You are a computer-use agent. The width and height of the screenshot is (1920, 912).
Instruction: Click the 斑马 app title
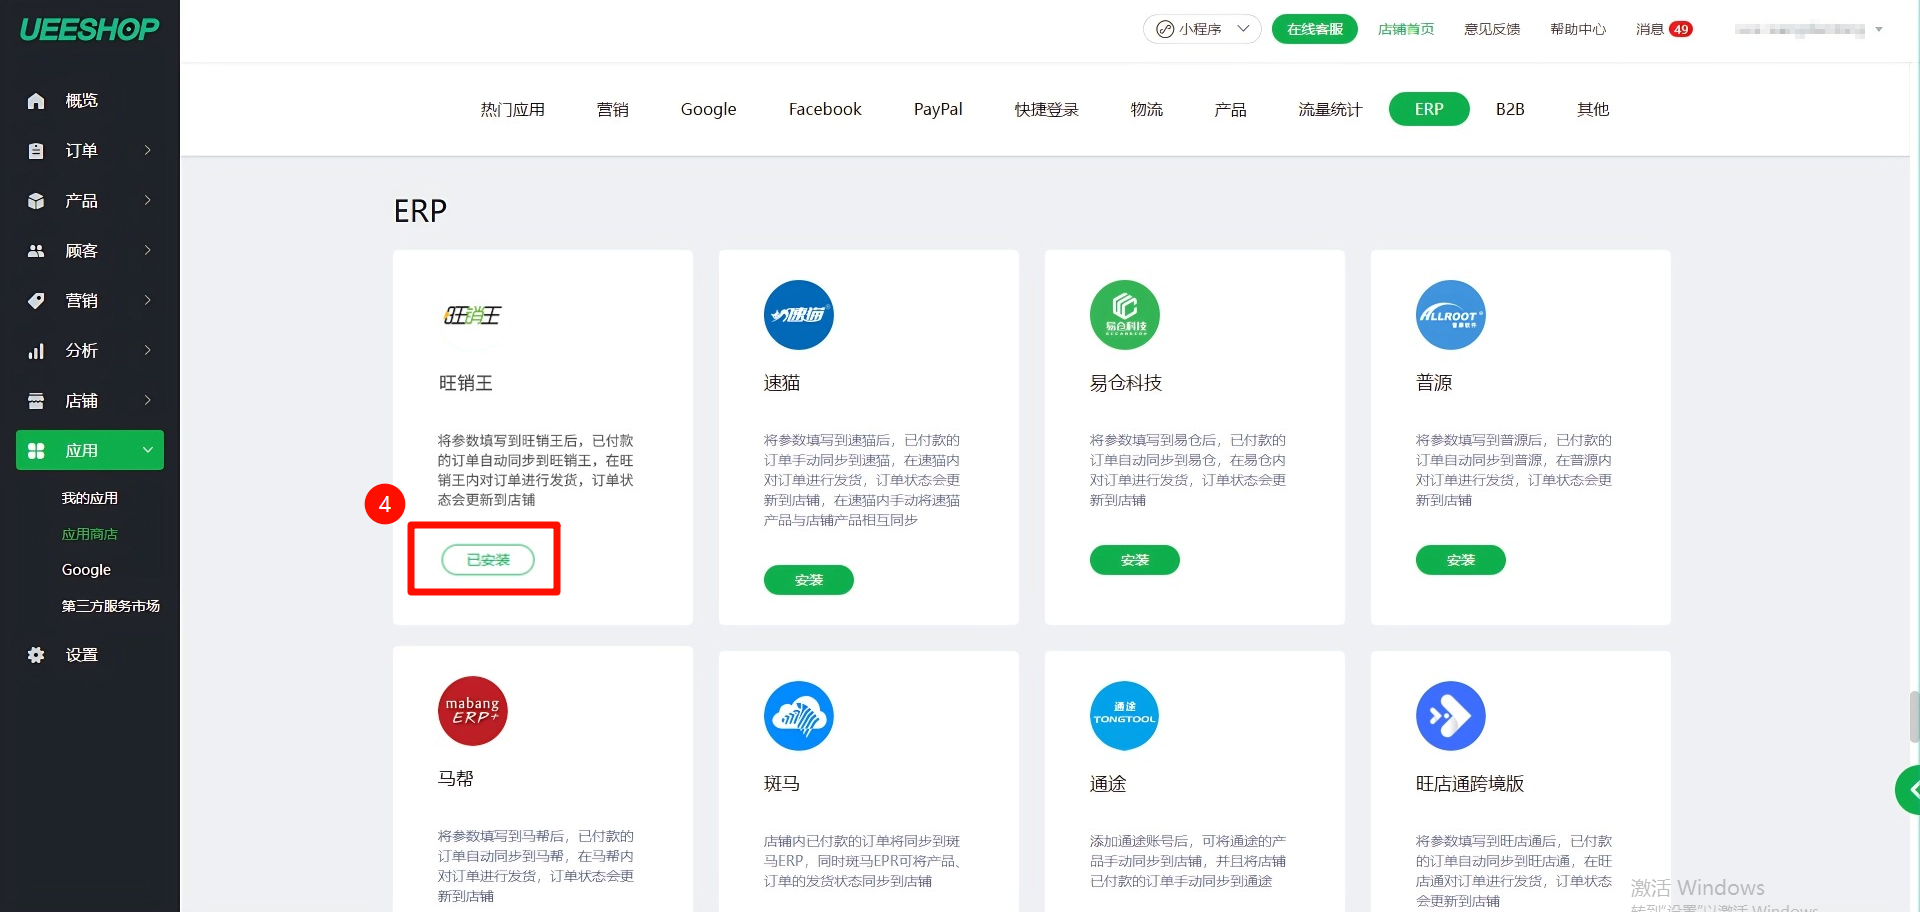(x=782, y=784)
